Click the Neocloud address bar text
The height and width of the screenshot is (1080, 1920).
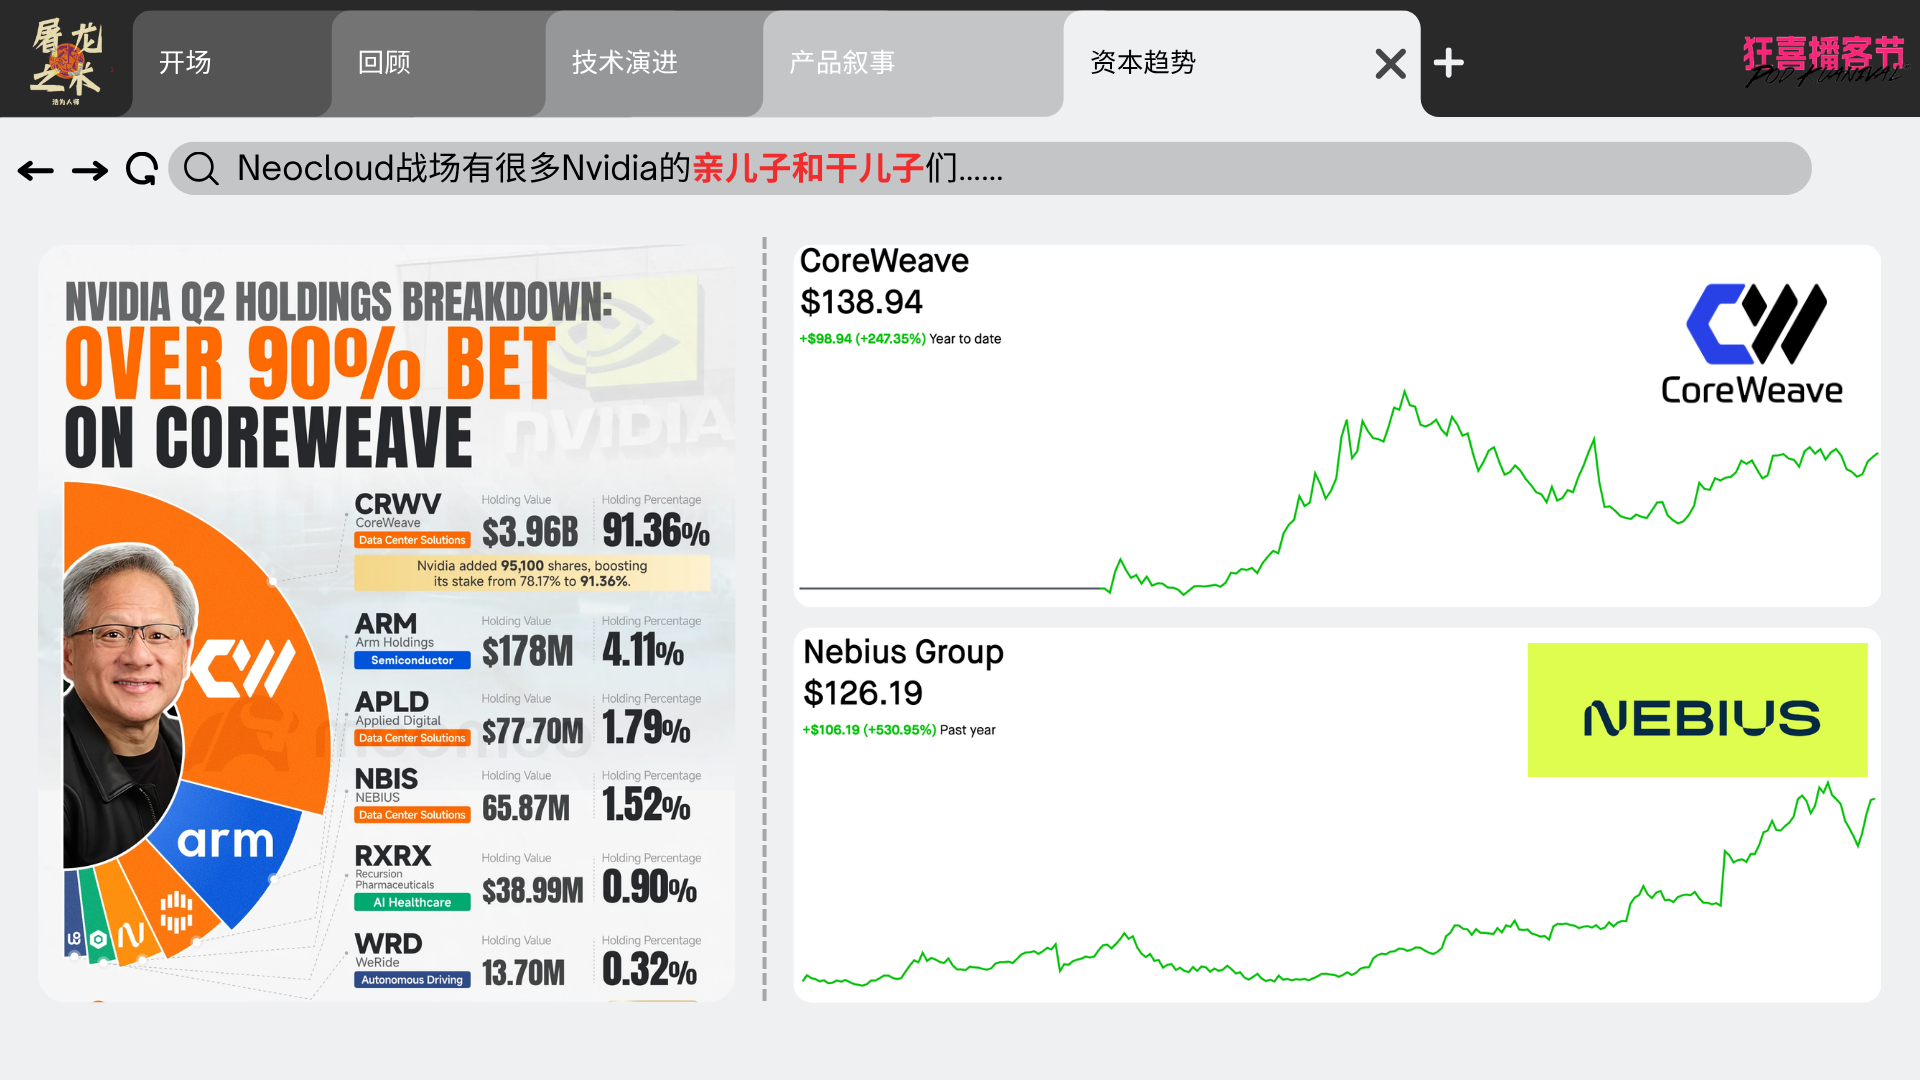pyautogui.click(x=620, y=168)
